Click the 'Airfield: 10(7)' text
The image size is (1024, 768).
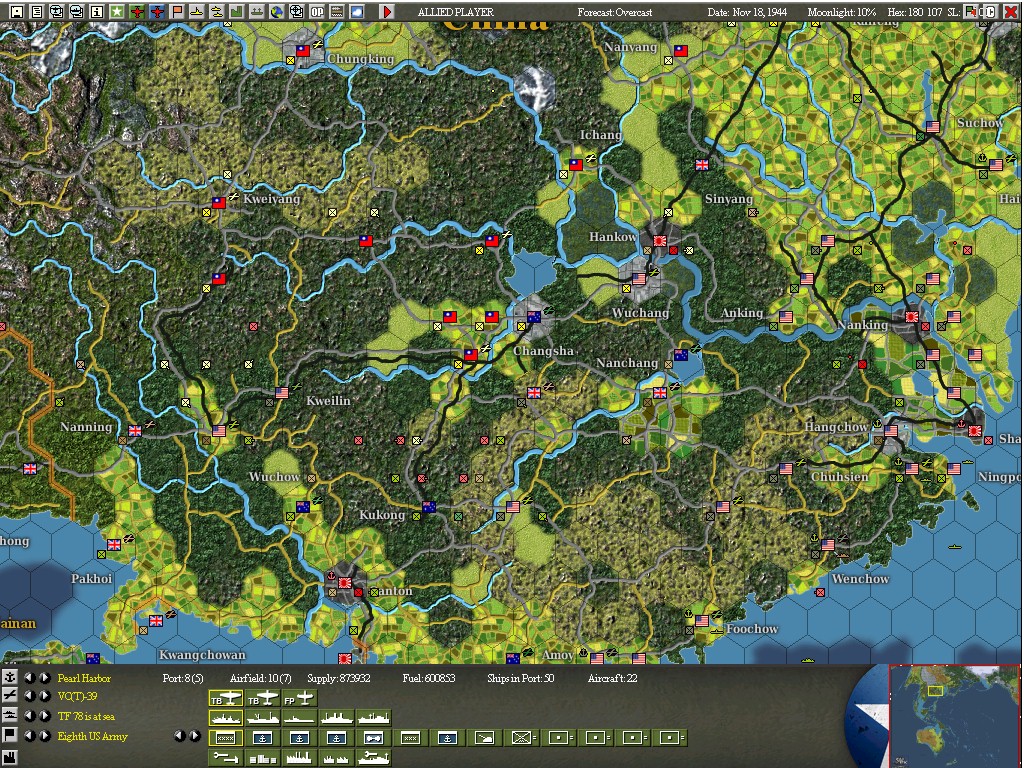pyautogui.click(x=261, y=678)
